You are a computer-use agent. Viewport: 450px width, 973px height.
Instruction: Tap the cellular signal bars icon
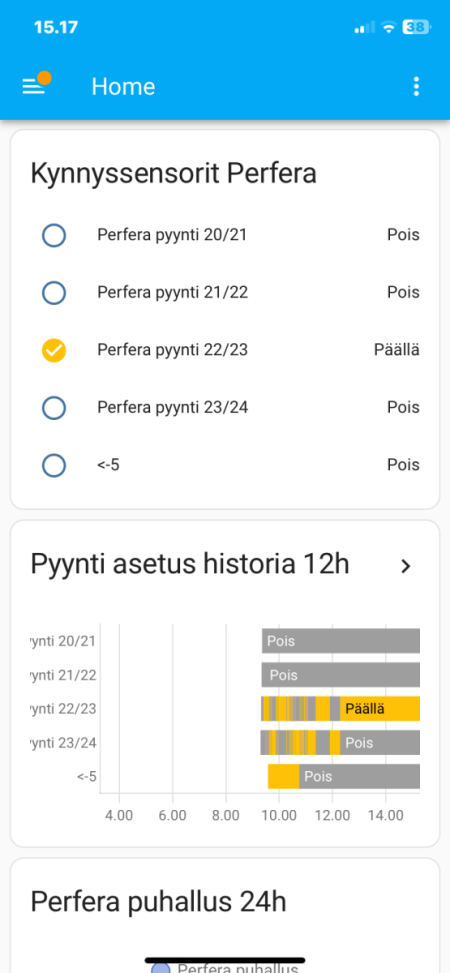click(364, 27)
